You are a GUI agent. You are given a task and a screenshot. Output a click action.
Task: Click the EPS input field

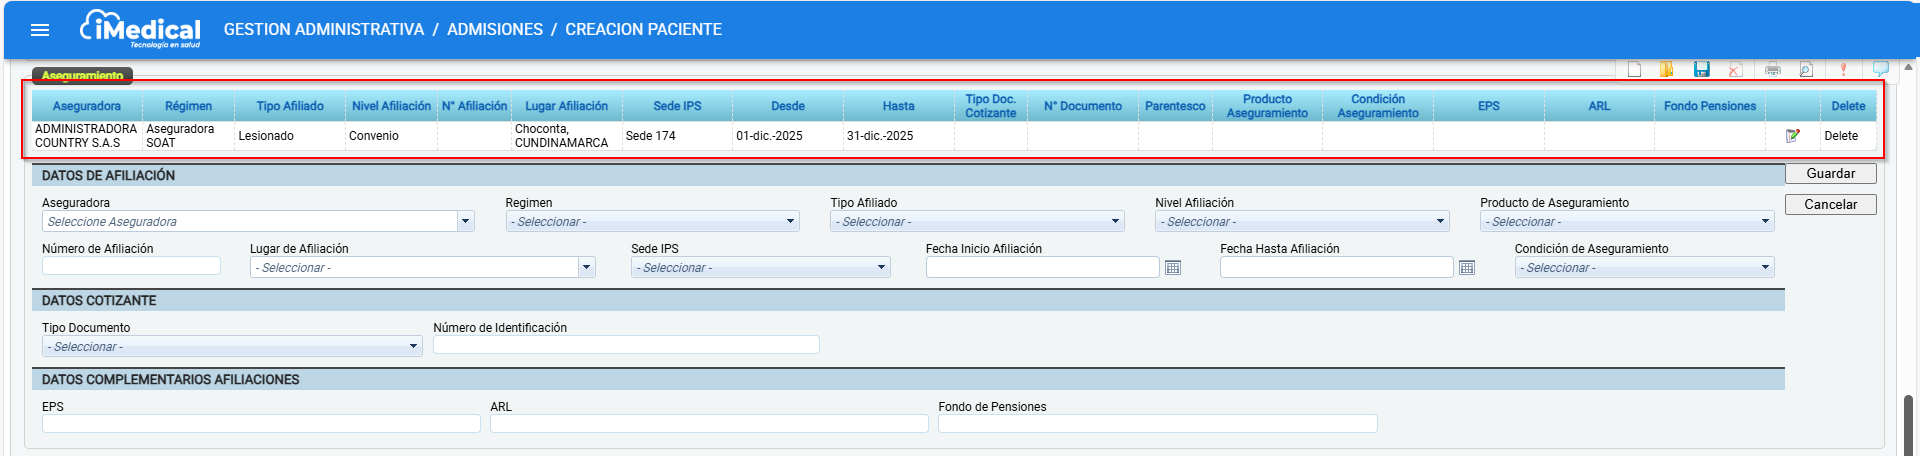pos(261,424)
